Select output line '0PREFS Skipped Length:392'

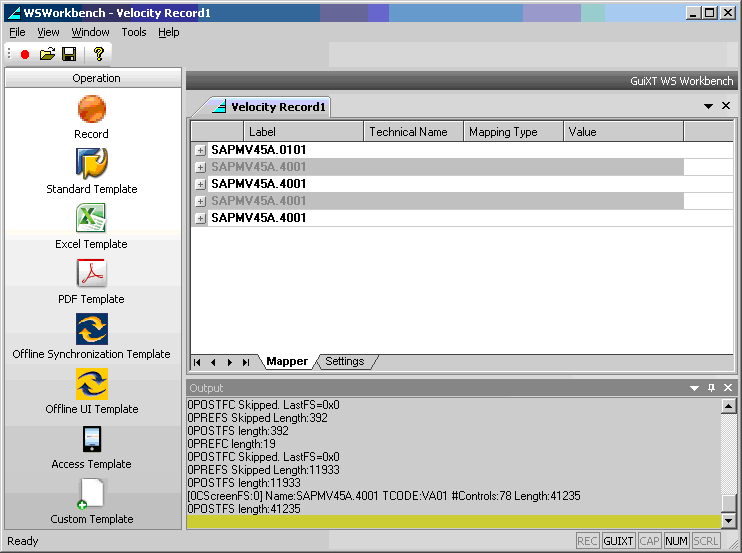click(257, 418)
